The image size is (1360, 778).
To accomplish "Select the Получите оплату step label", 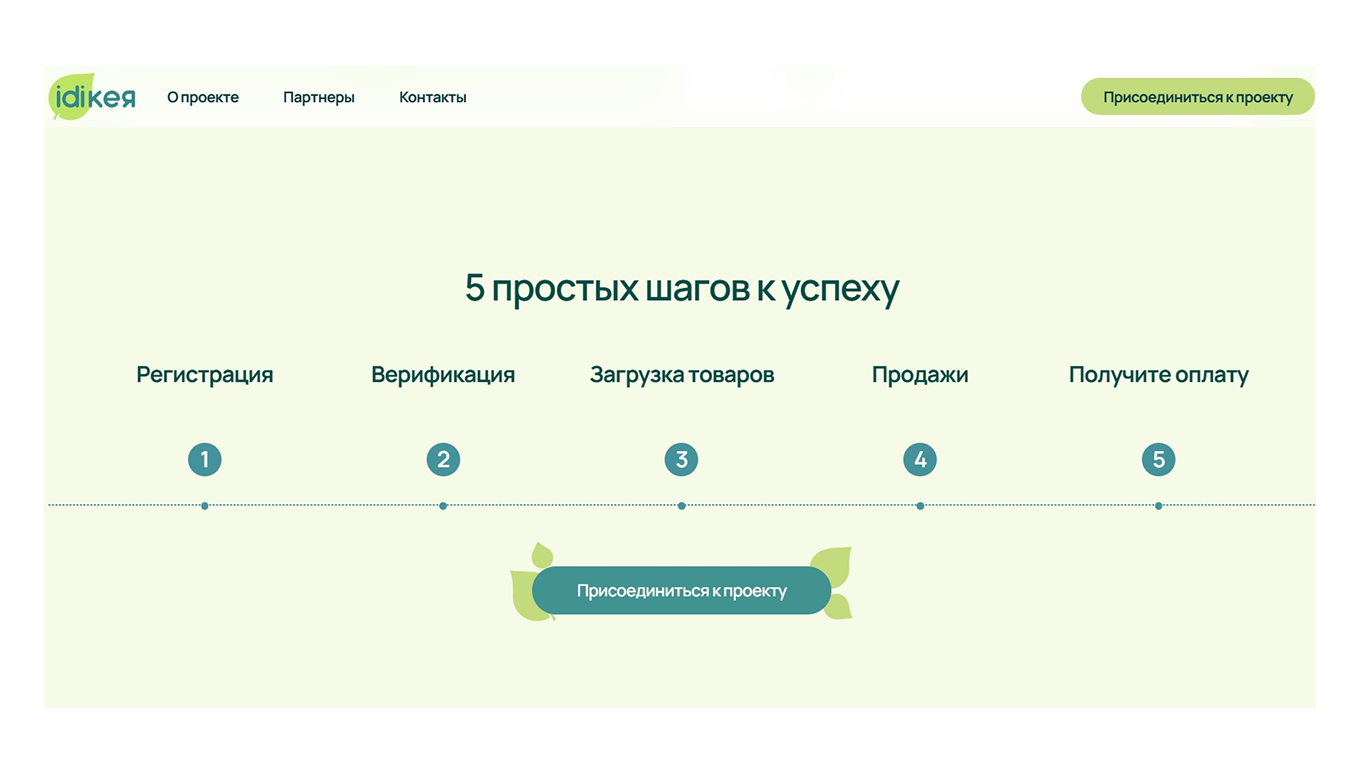I will pos(1158,374).
